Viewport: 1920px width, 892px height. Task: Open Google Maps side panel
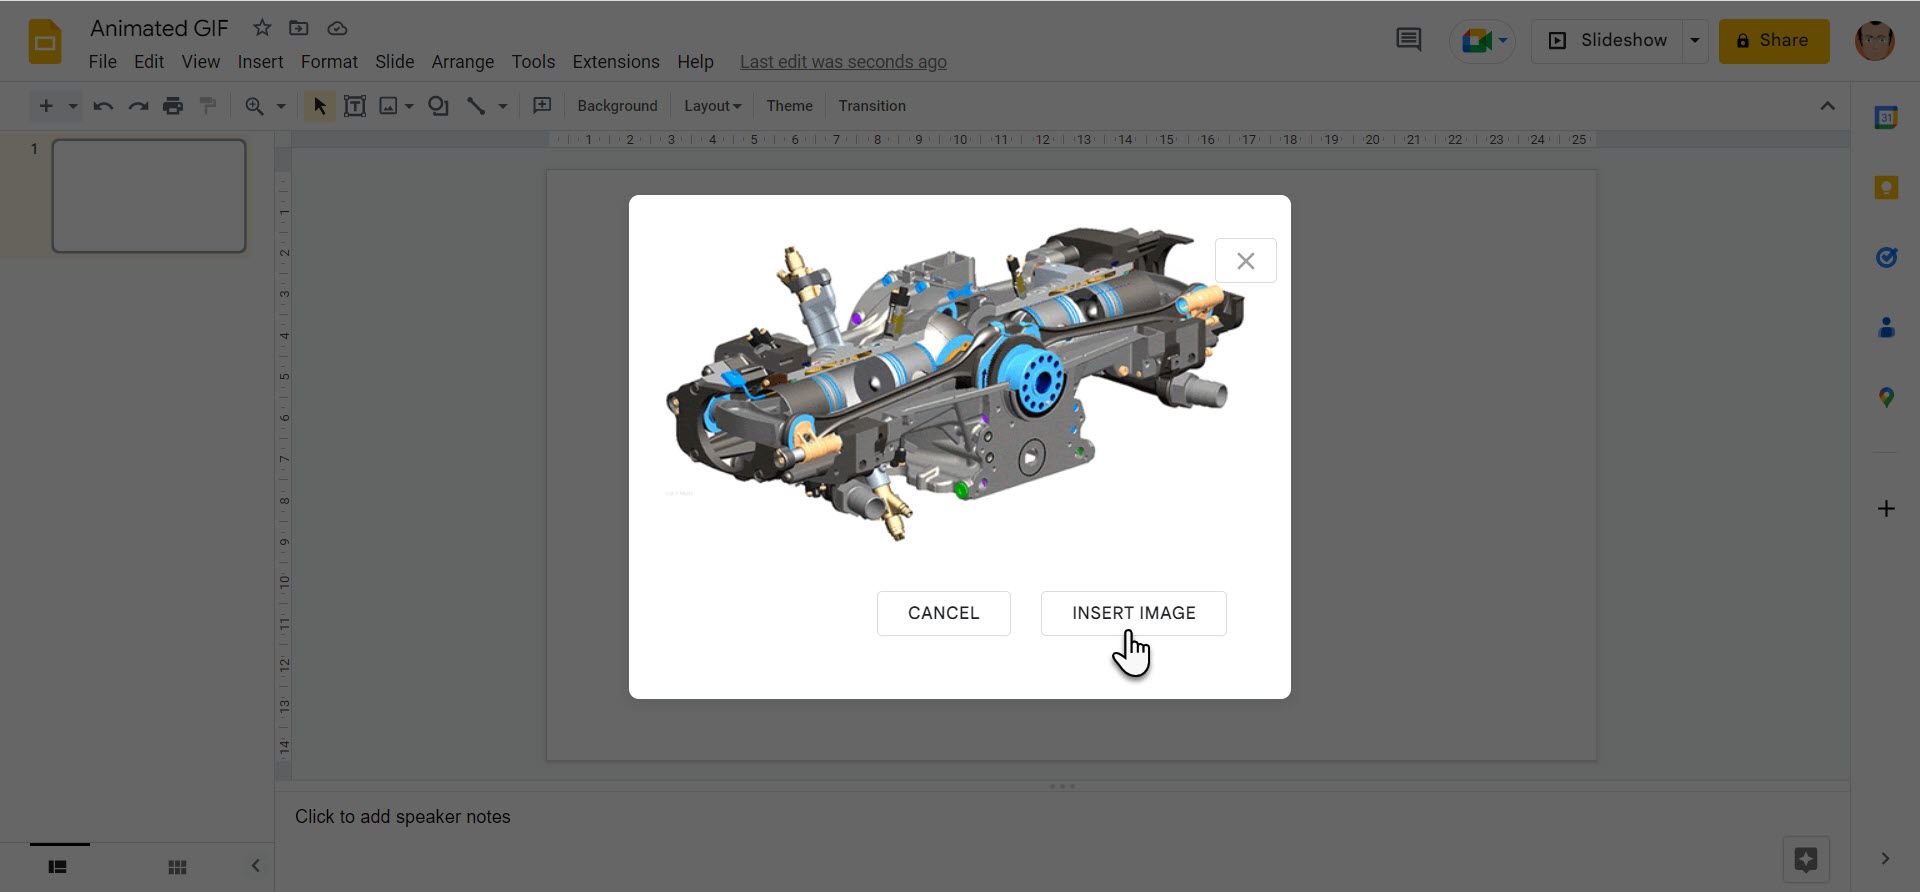[1886, 397]
